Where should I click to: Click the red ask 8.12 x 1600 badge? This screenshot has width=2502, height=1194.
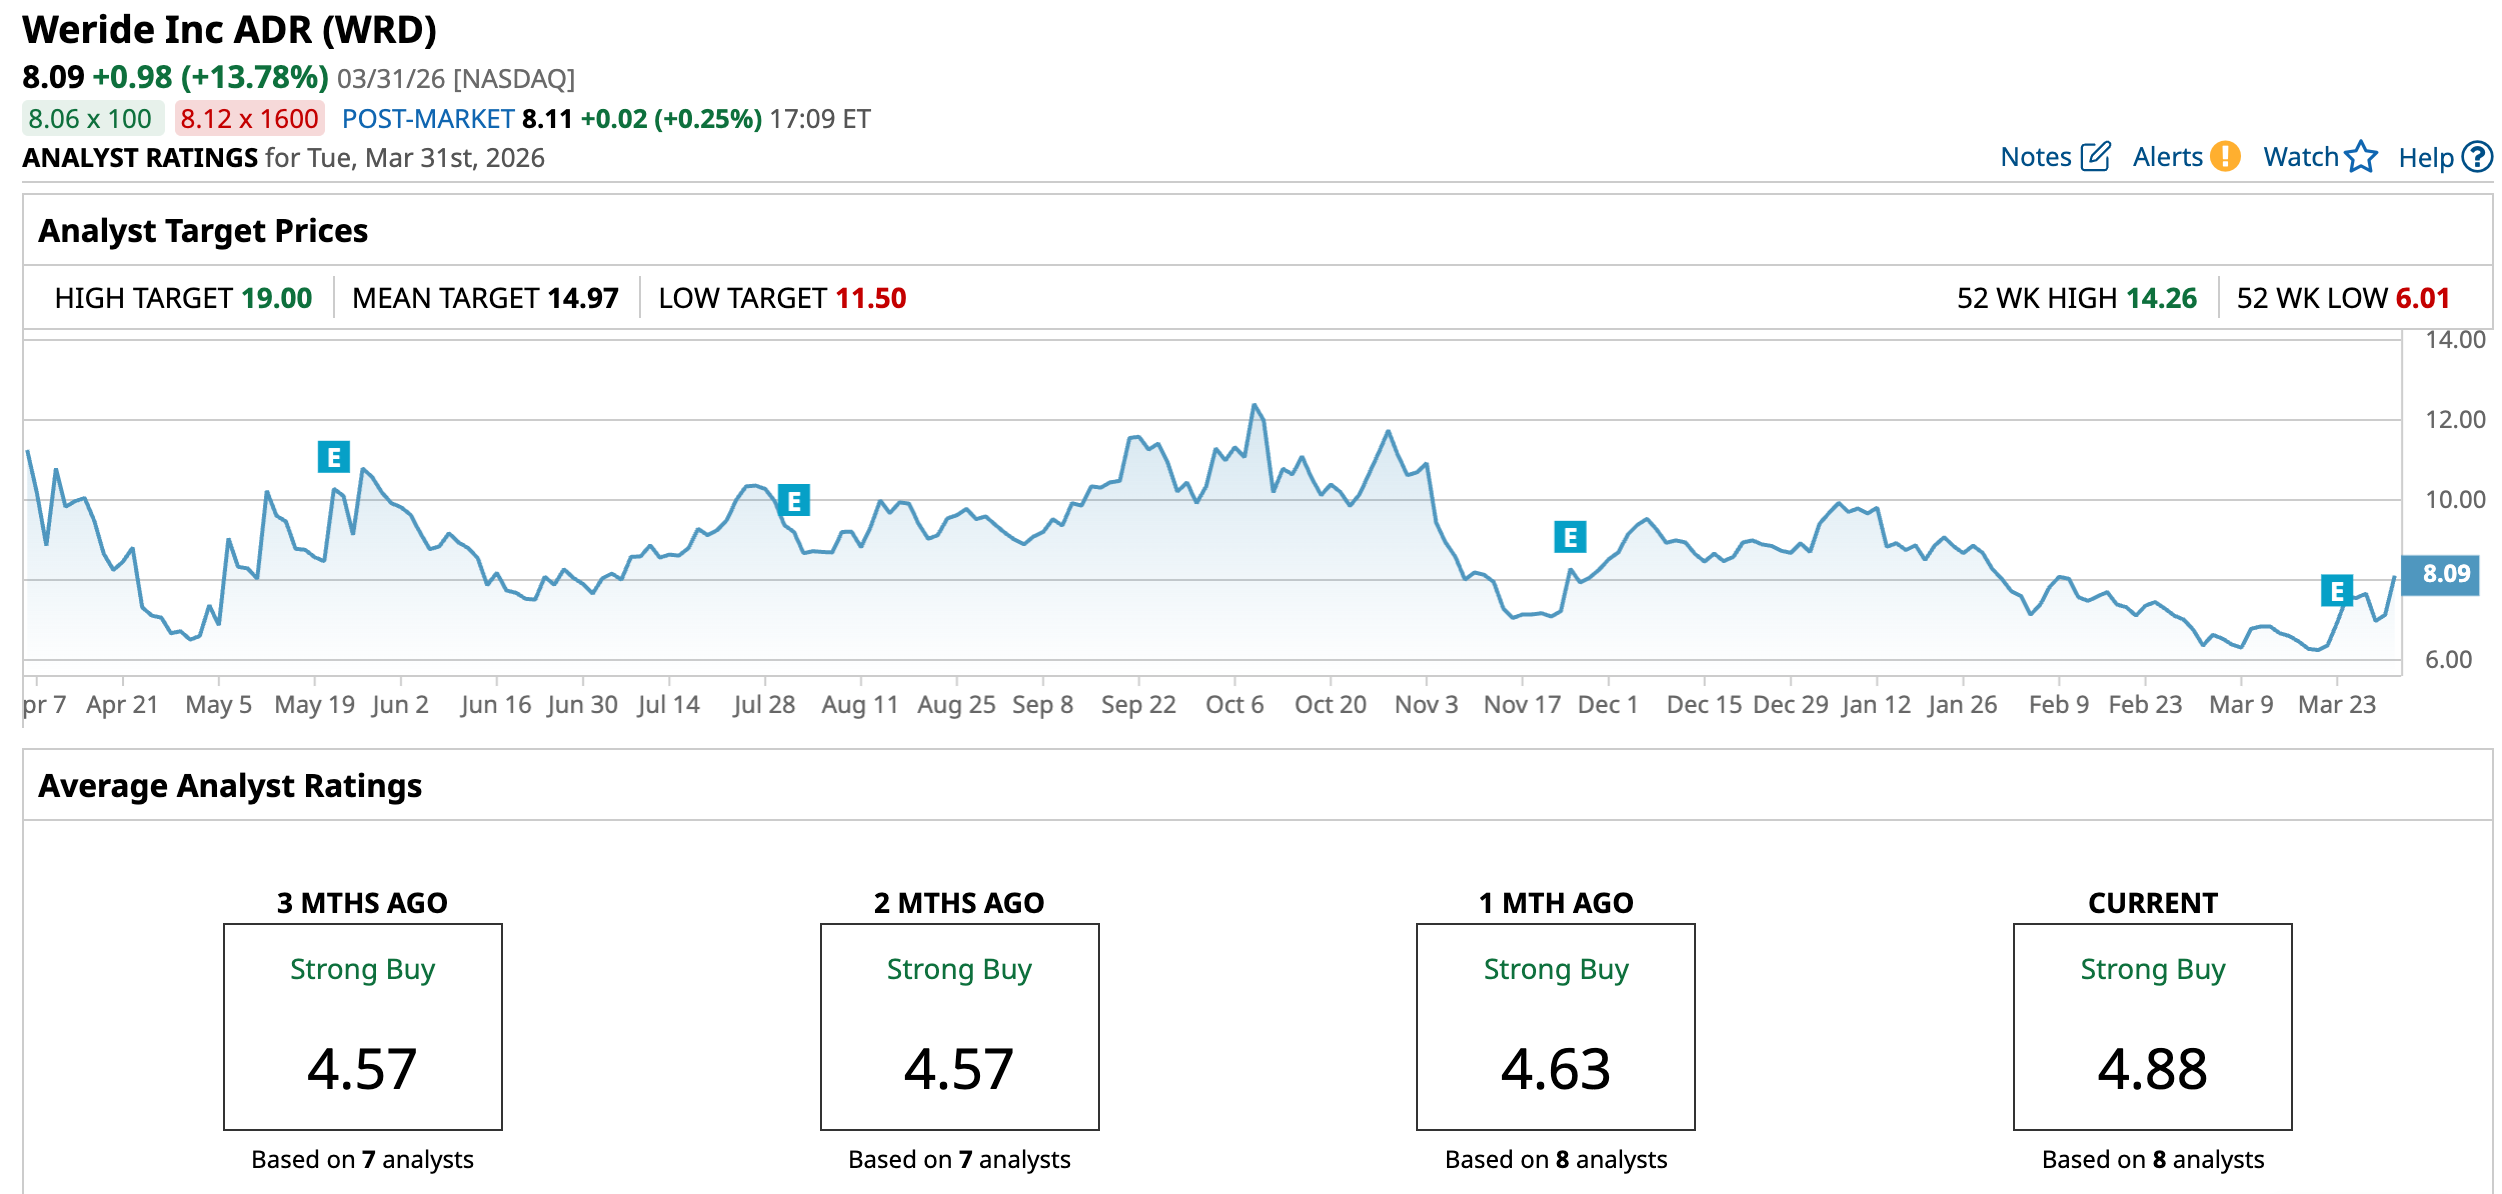pyautogui.click(x=249, y=119)
